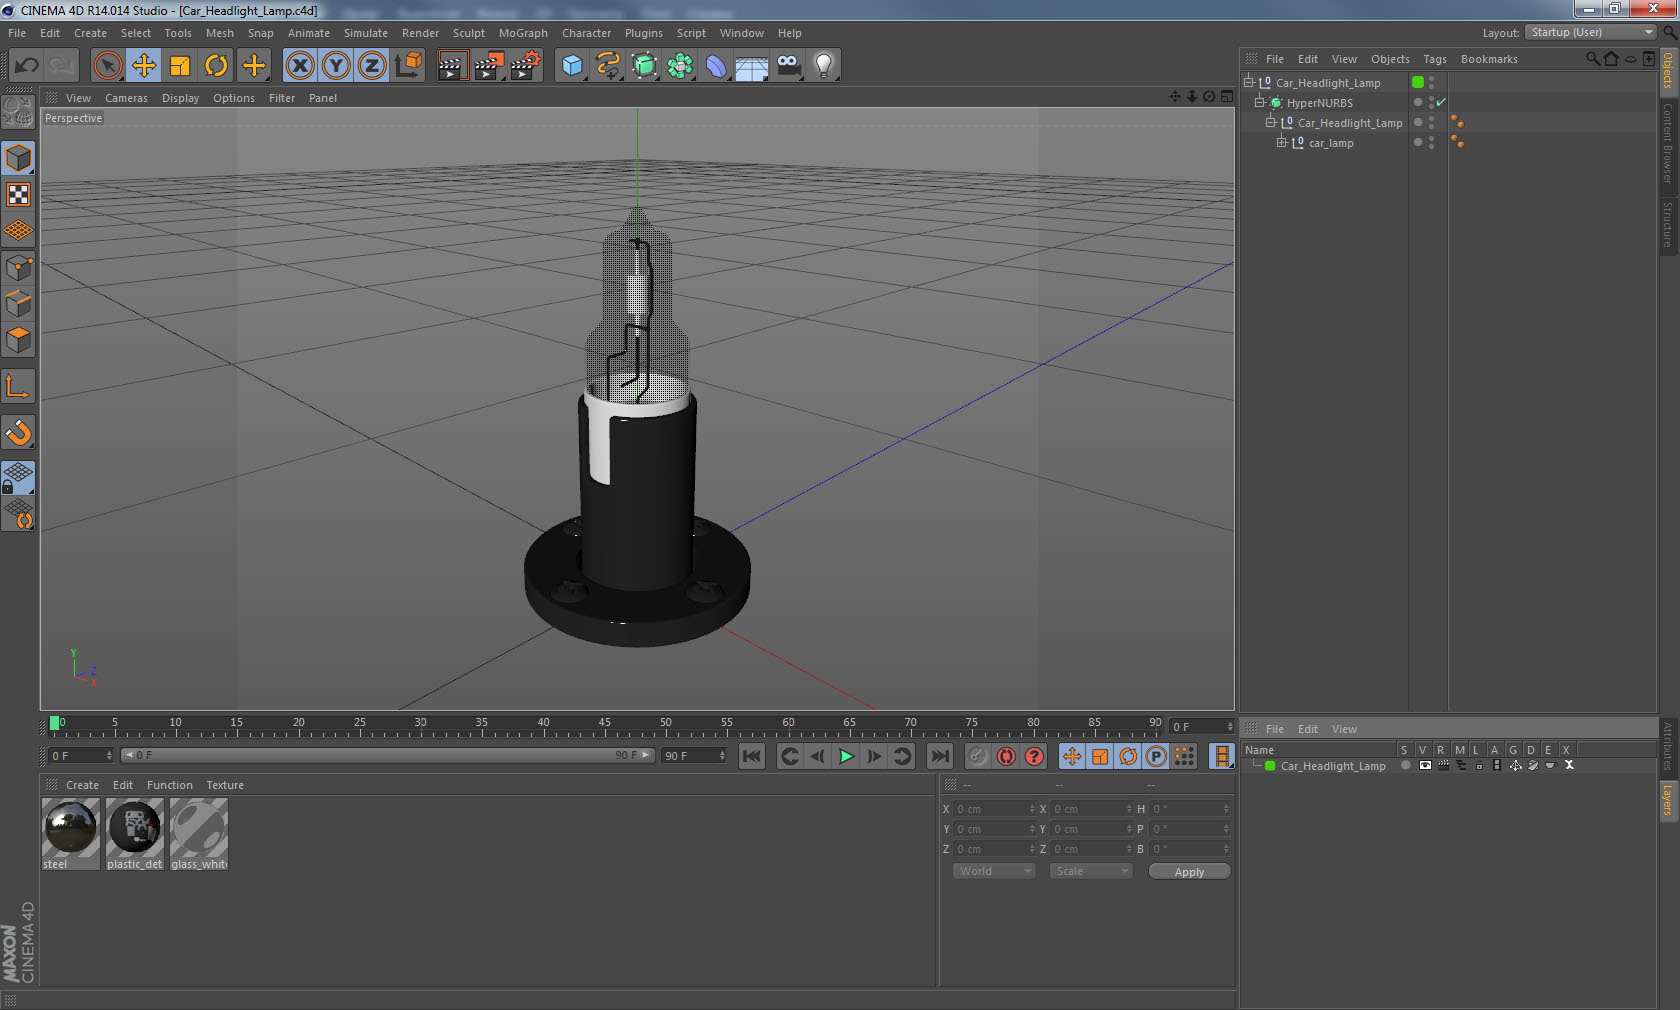
Task: Activate the Scale tool
Action: click(x=180, y=66)
